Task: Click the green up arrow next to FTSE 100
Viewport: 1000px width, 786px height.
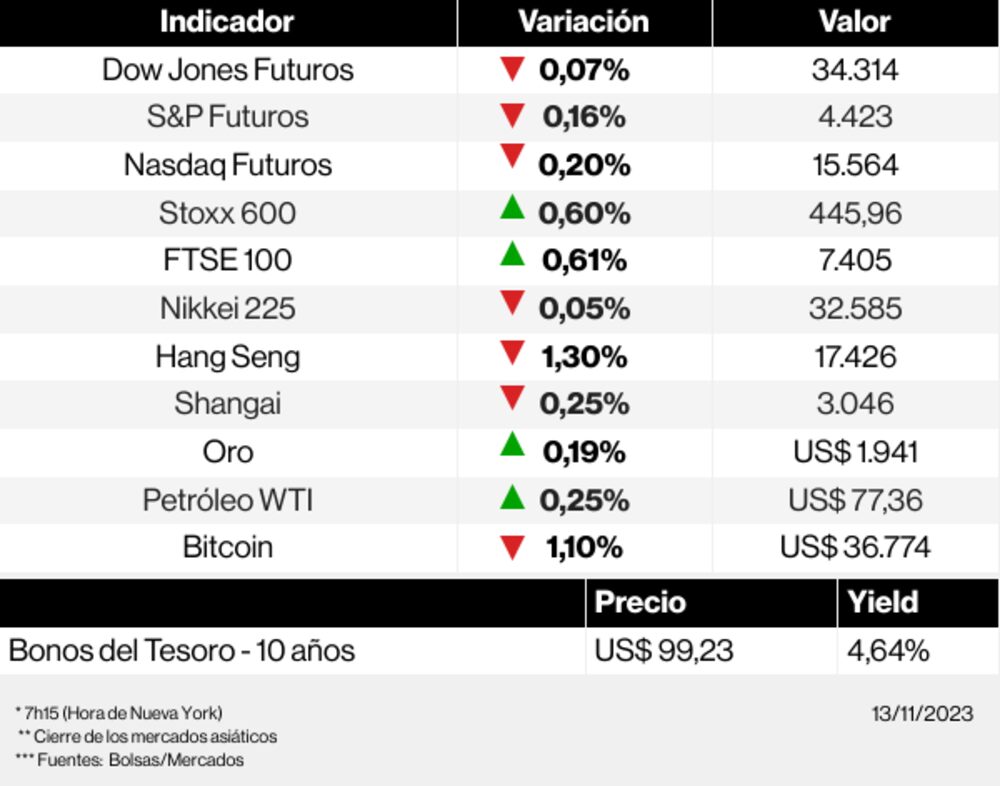Action: [x=512, y=254]
